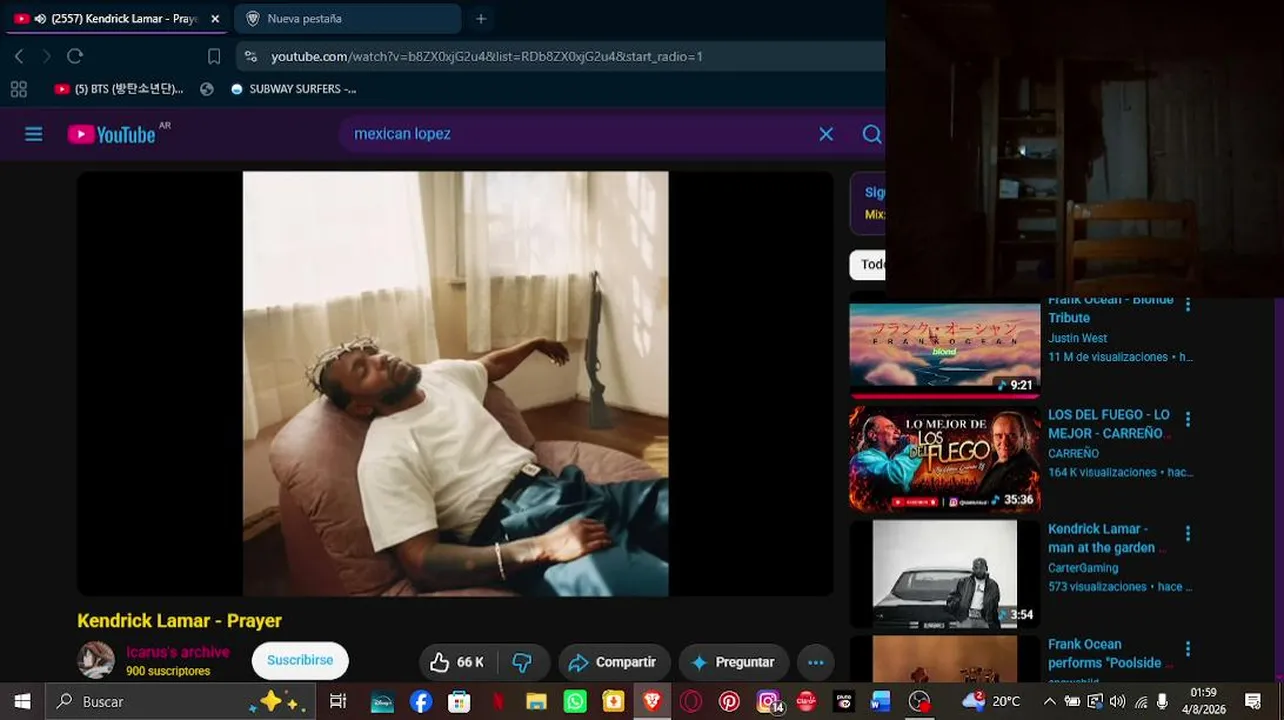Open site settings icon in address bar

[251, 56]
